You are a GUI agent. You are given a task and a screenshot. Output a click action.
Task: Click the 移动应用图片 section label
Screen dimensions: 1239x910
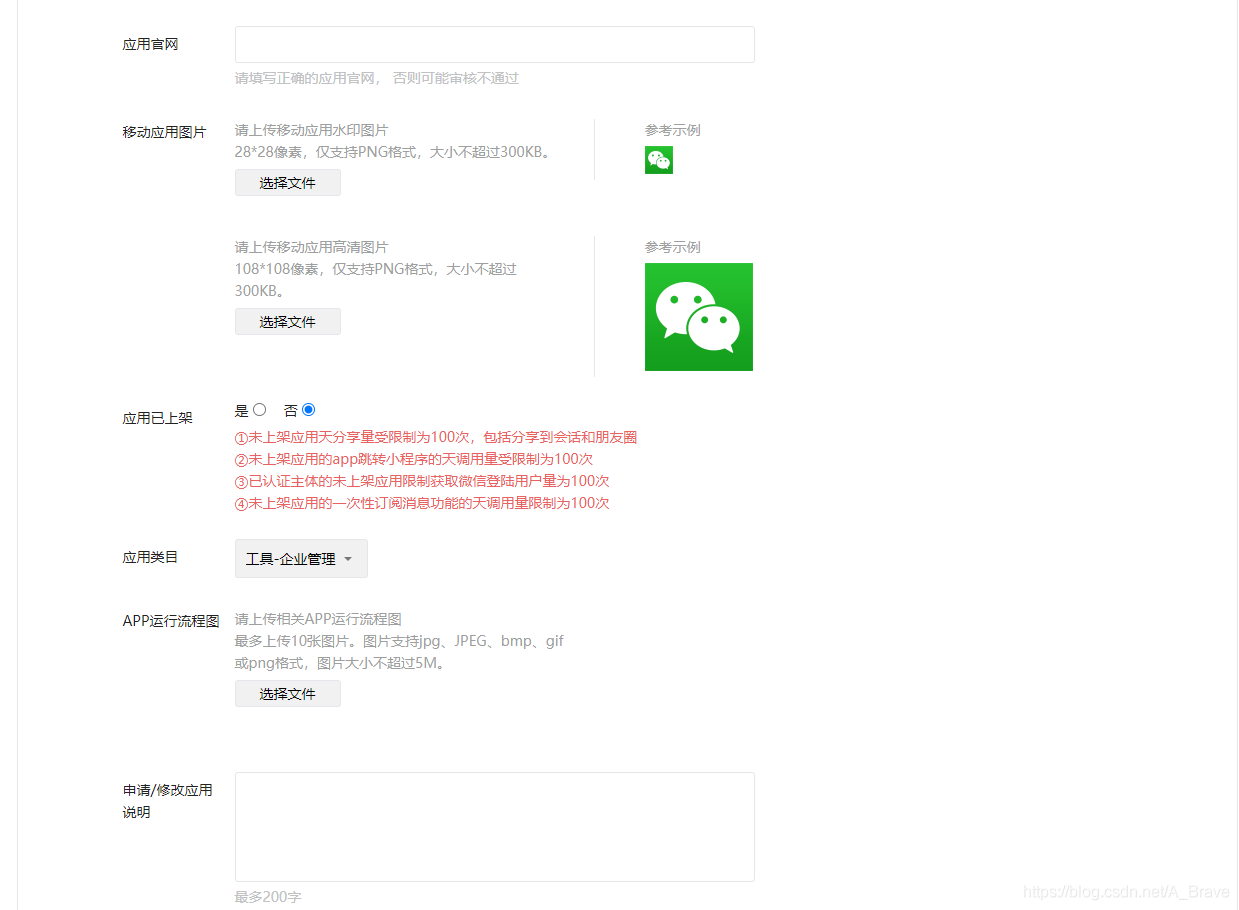pyautogui.click(x=165, y=132)
